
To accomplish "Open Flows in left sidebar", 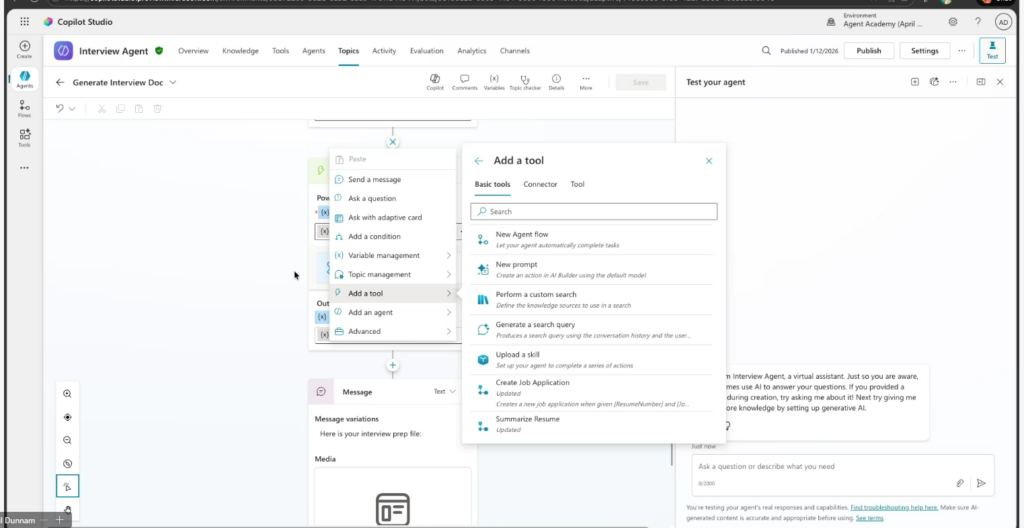I will pyautogui.click(x=24, y=107).
